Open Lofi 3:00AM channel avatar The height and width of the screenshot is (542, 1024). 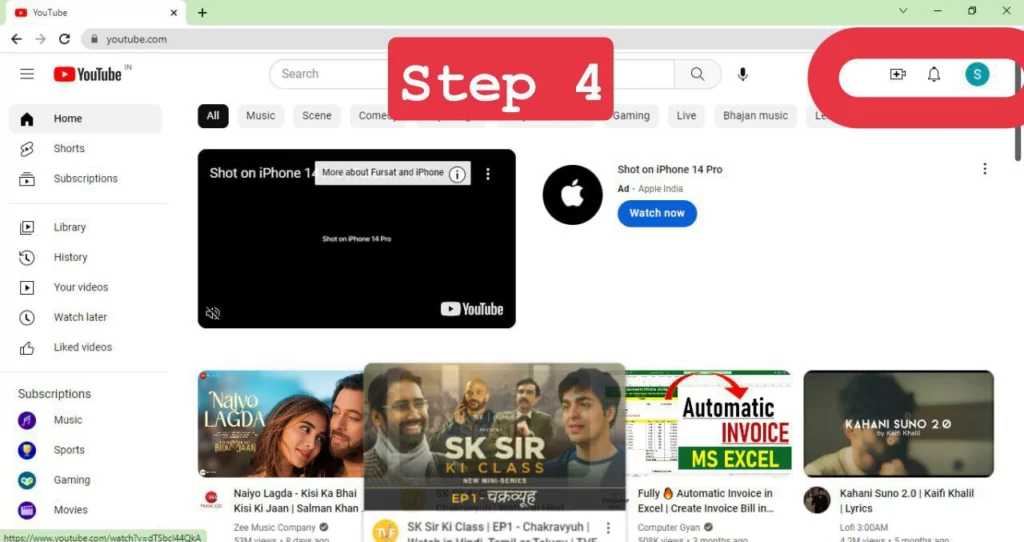pos(817,500)
